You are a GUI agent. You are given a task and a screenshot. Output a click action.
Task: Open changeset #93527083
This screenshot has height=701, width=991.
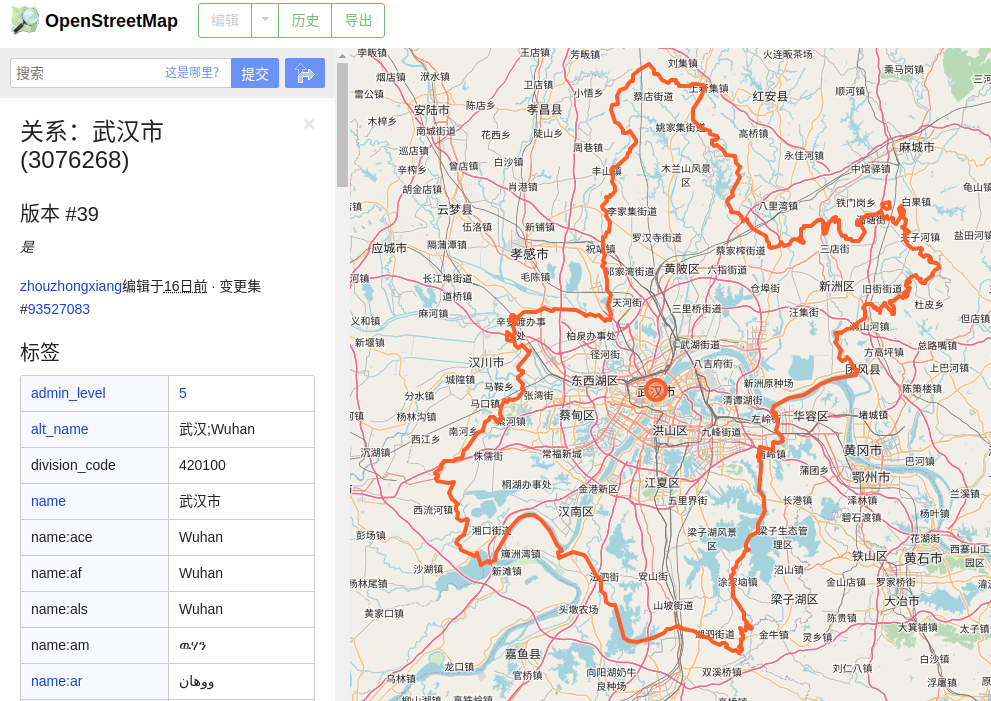tap(55, 309)
